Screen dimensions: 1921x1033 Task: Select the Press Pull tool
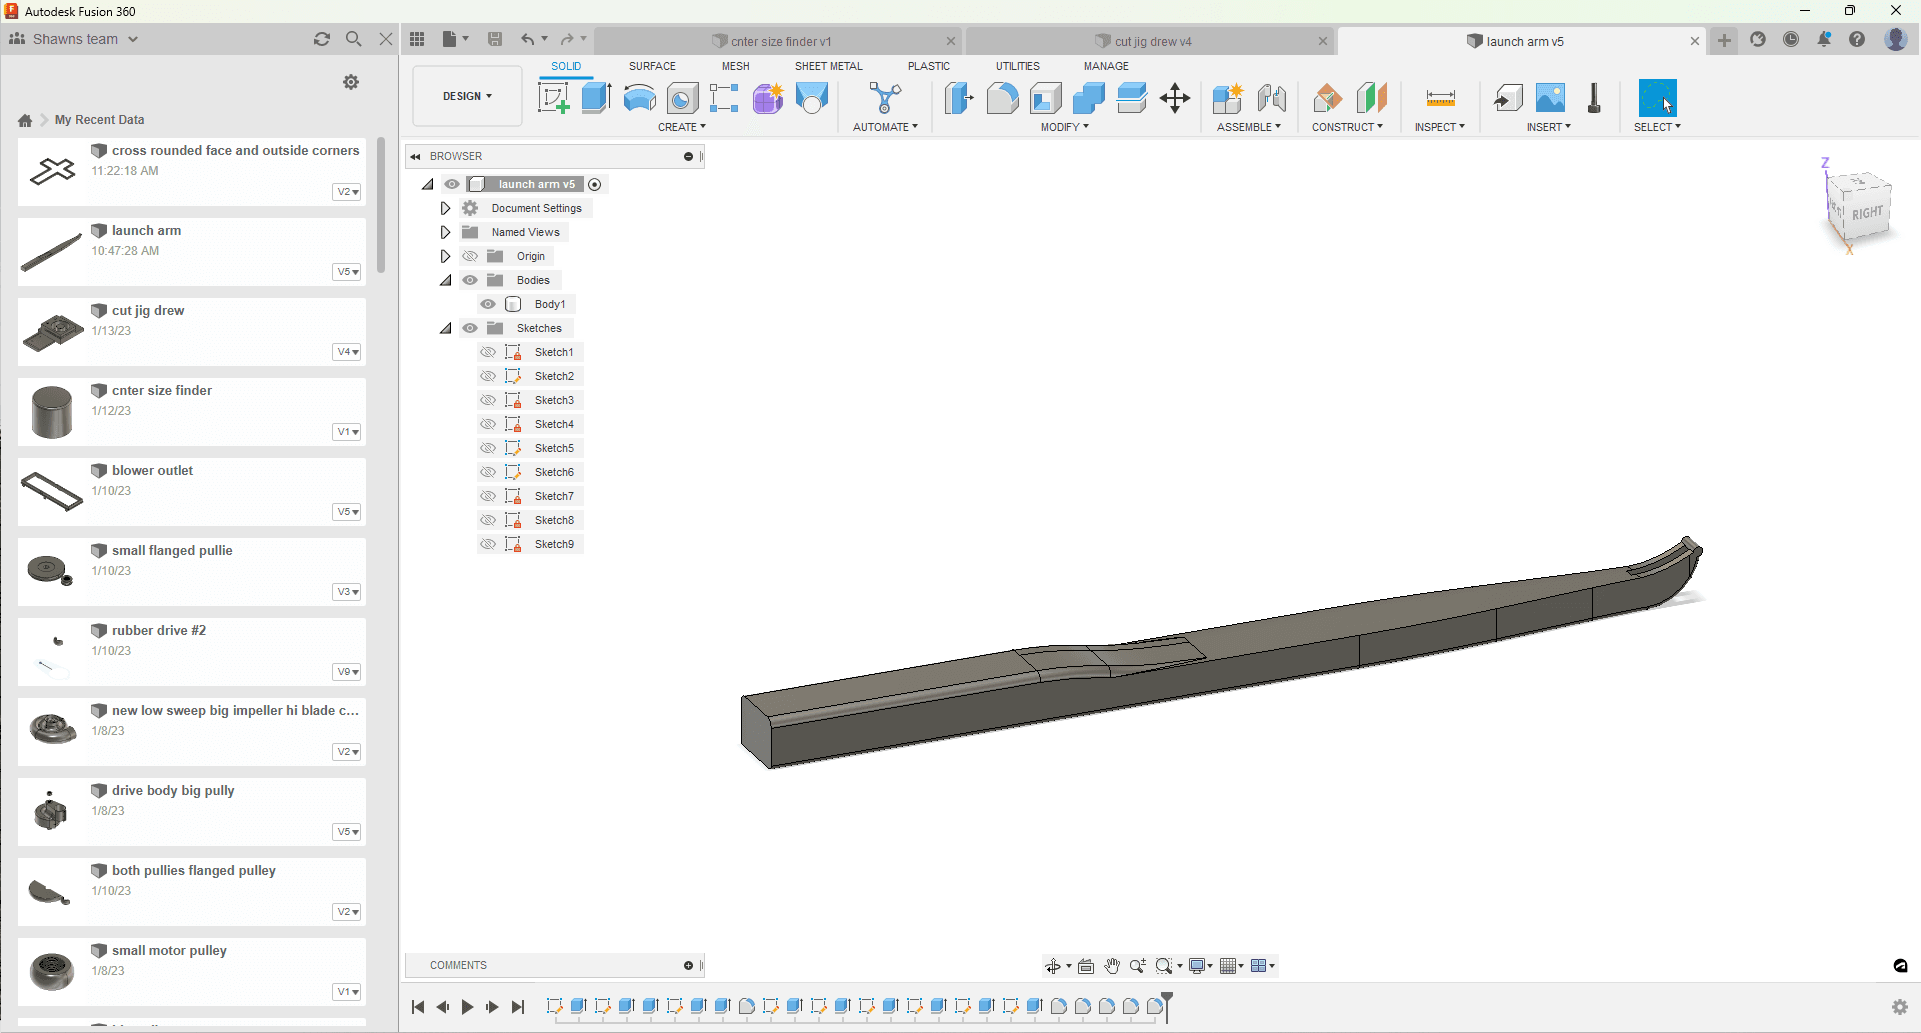tap(958, 98)
